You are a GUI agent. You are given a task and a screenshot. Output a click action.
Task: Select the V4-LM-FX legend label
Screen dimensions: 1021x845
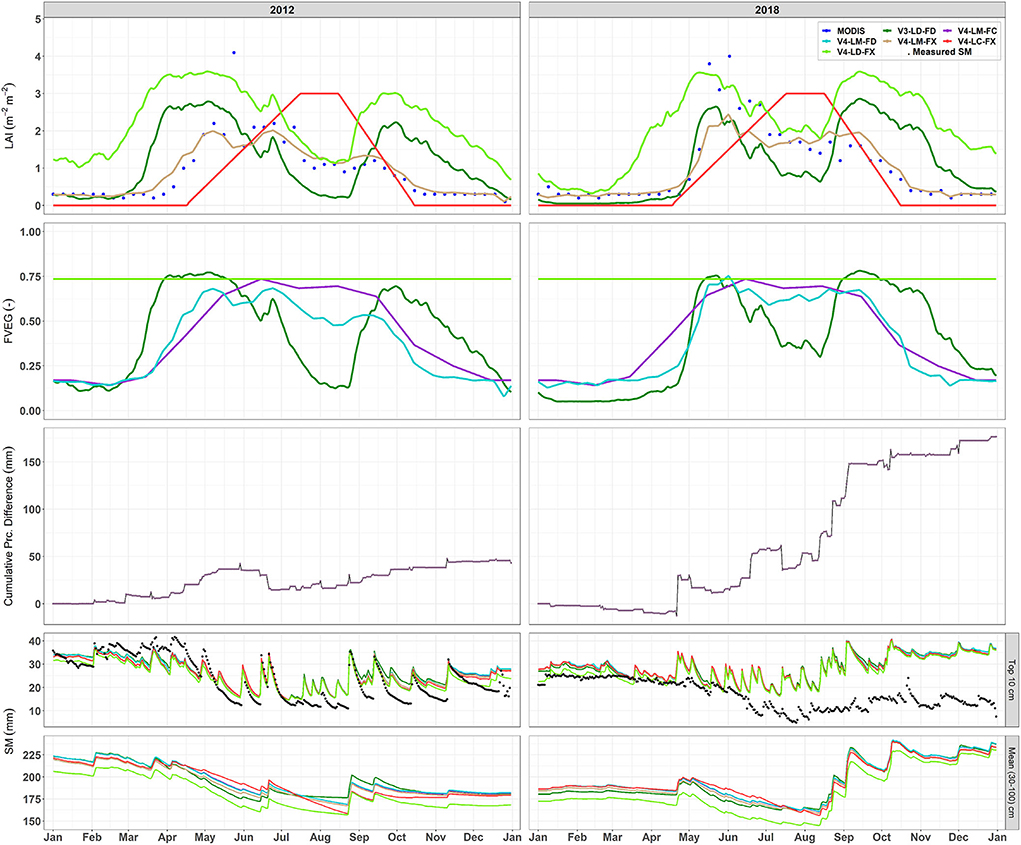917,42
